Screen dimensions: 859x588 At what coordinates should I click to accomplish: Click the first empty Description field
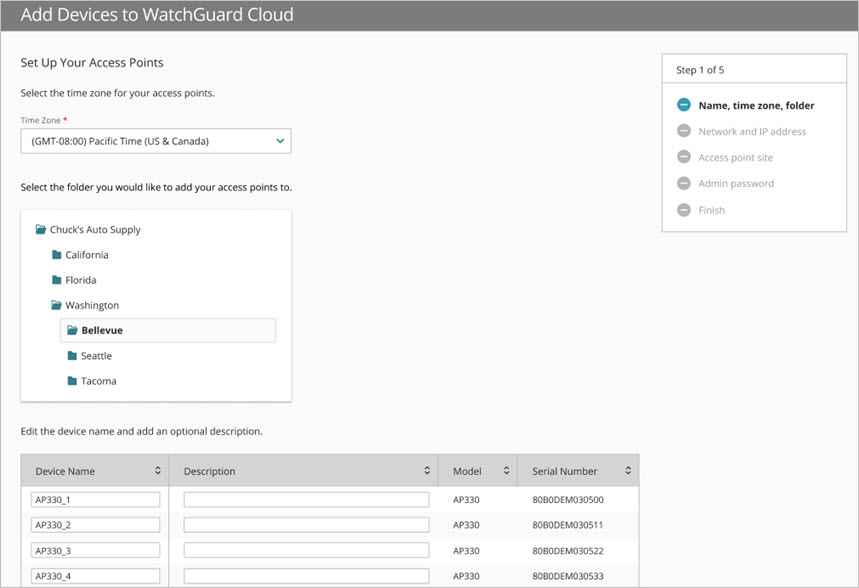(x=305, y=498)
